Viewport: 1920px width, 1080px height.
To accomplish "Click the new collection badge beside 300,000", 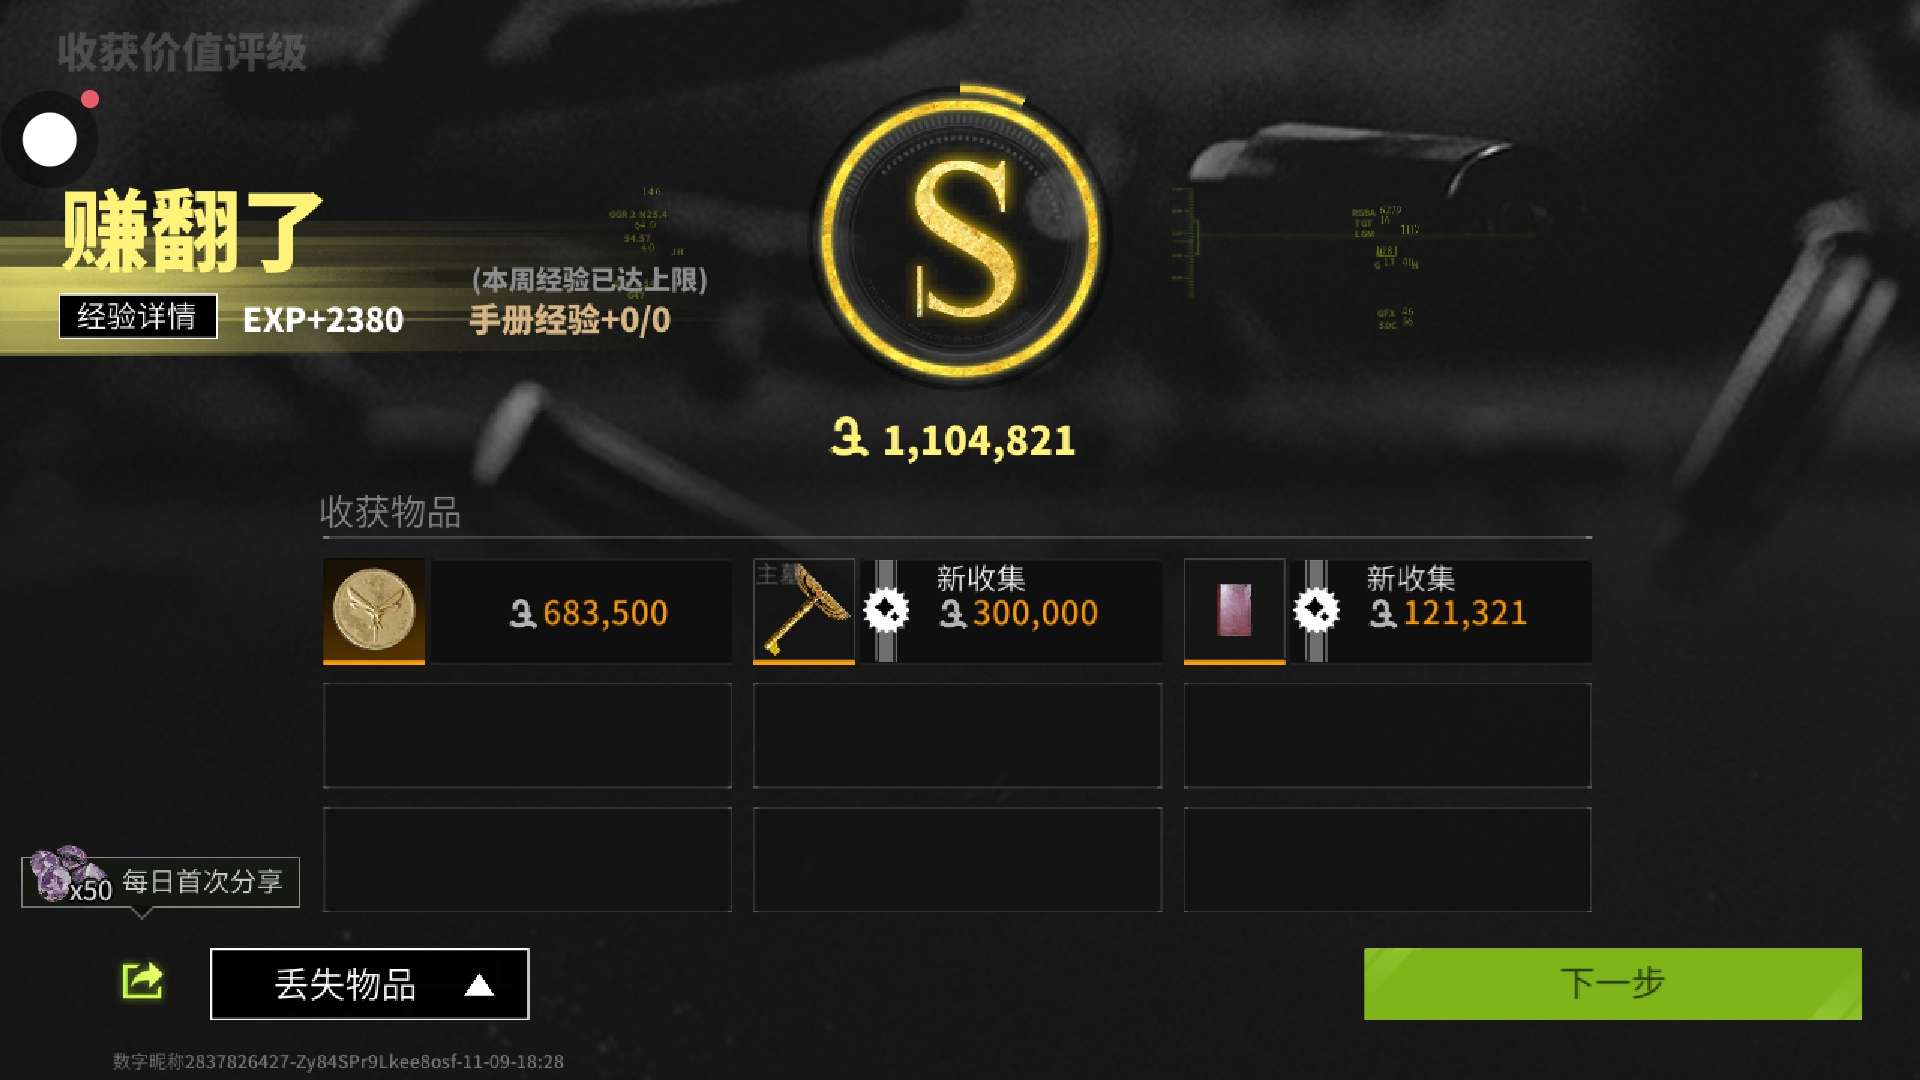I will tap(886, 611).
